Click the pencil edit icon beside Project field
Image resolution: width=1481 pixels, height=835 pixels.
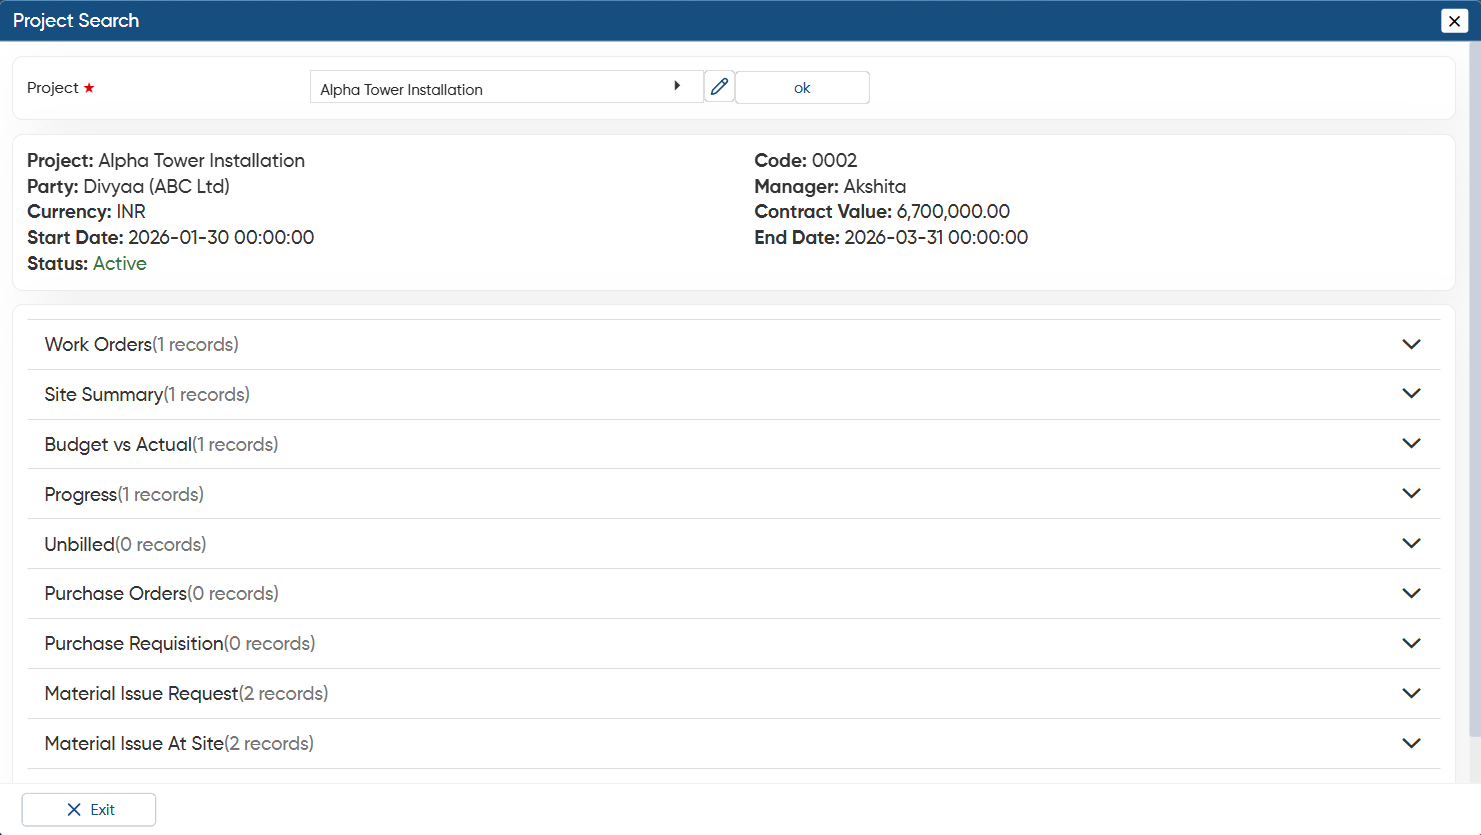(719, 87)
